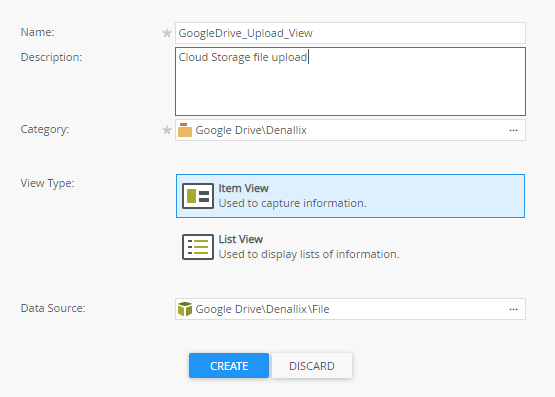Click the Item View layout icon
The height and width of the screenshot is (397, 555).
point(198,196)
